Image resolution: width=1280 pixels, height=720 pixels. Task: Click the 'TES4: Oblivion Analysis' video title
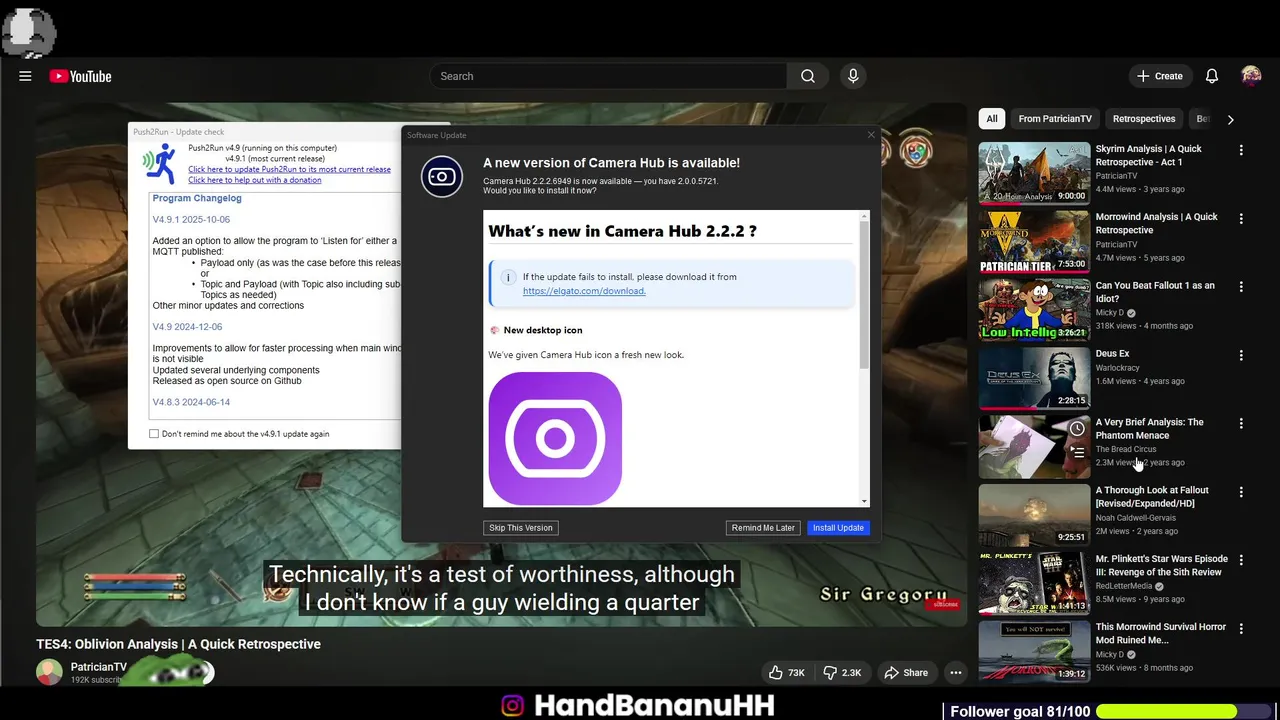tap(178, 644)
